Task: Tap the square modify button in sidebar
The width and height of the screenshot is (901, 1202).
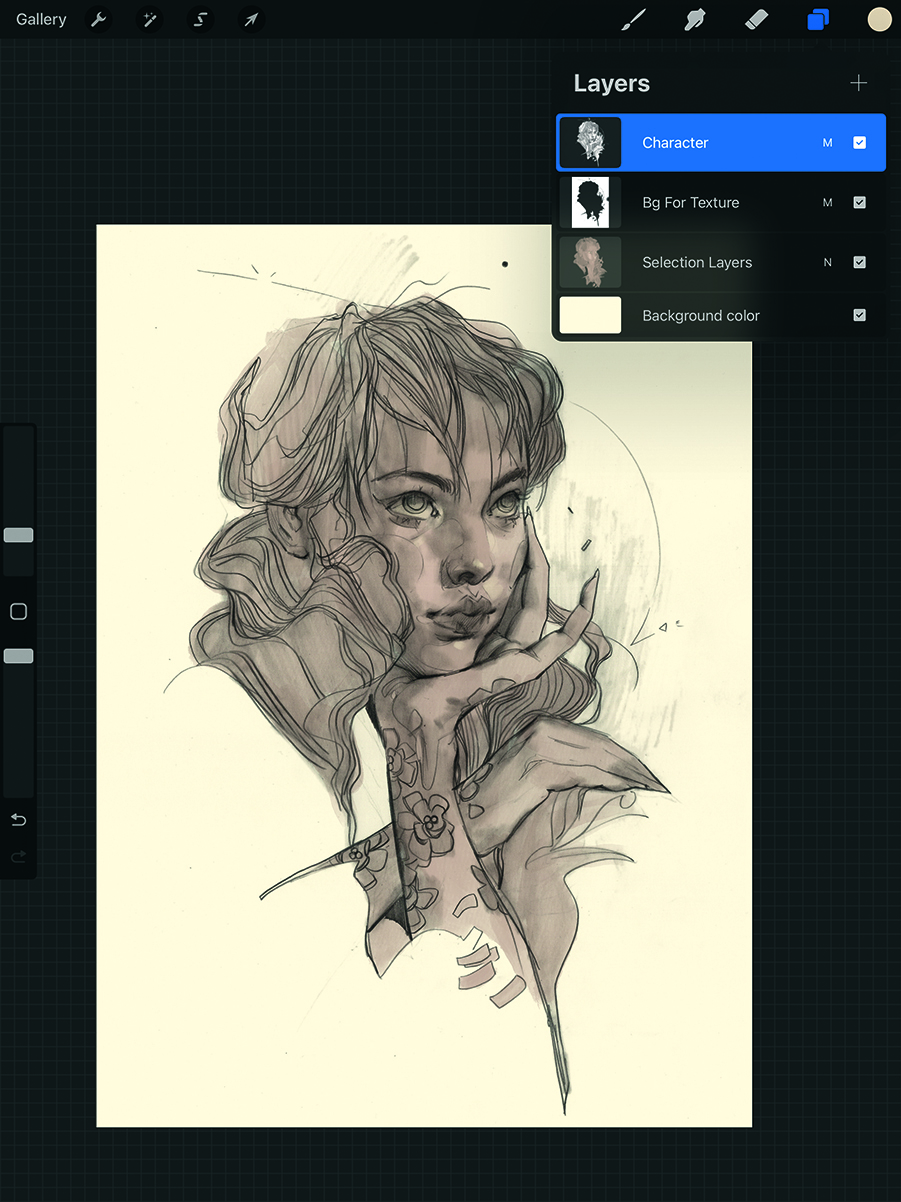Action: [18, 612]
